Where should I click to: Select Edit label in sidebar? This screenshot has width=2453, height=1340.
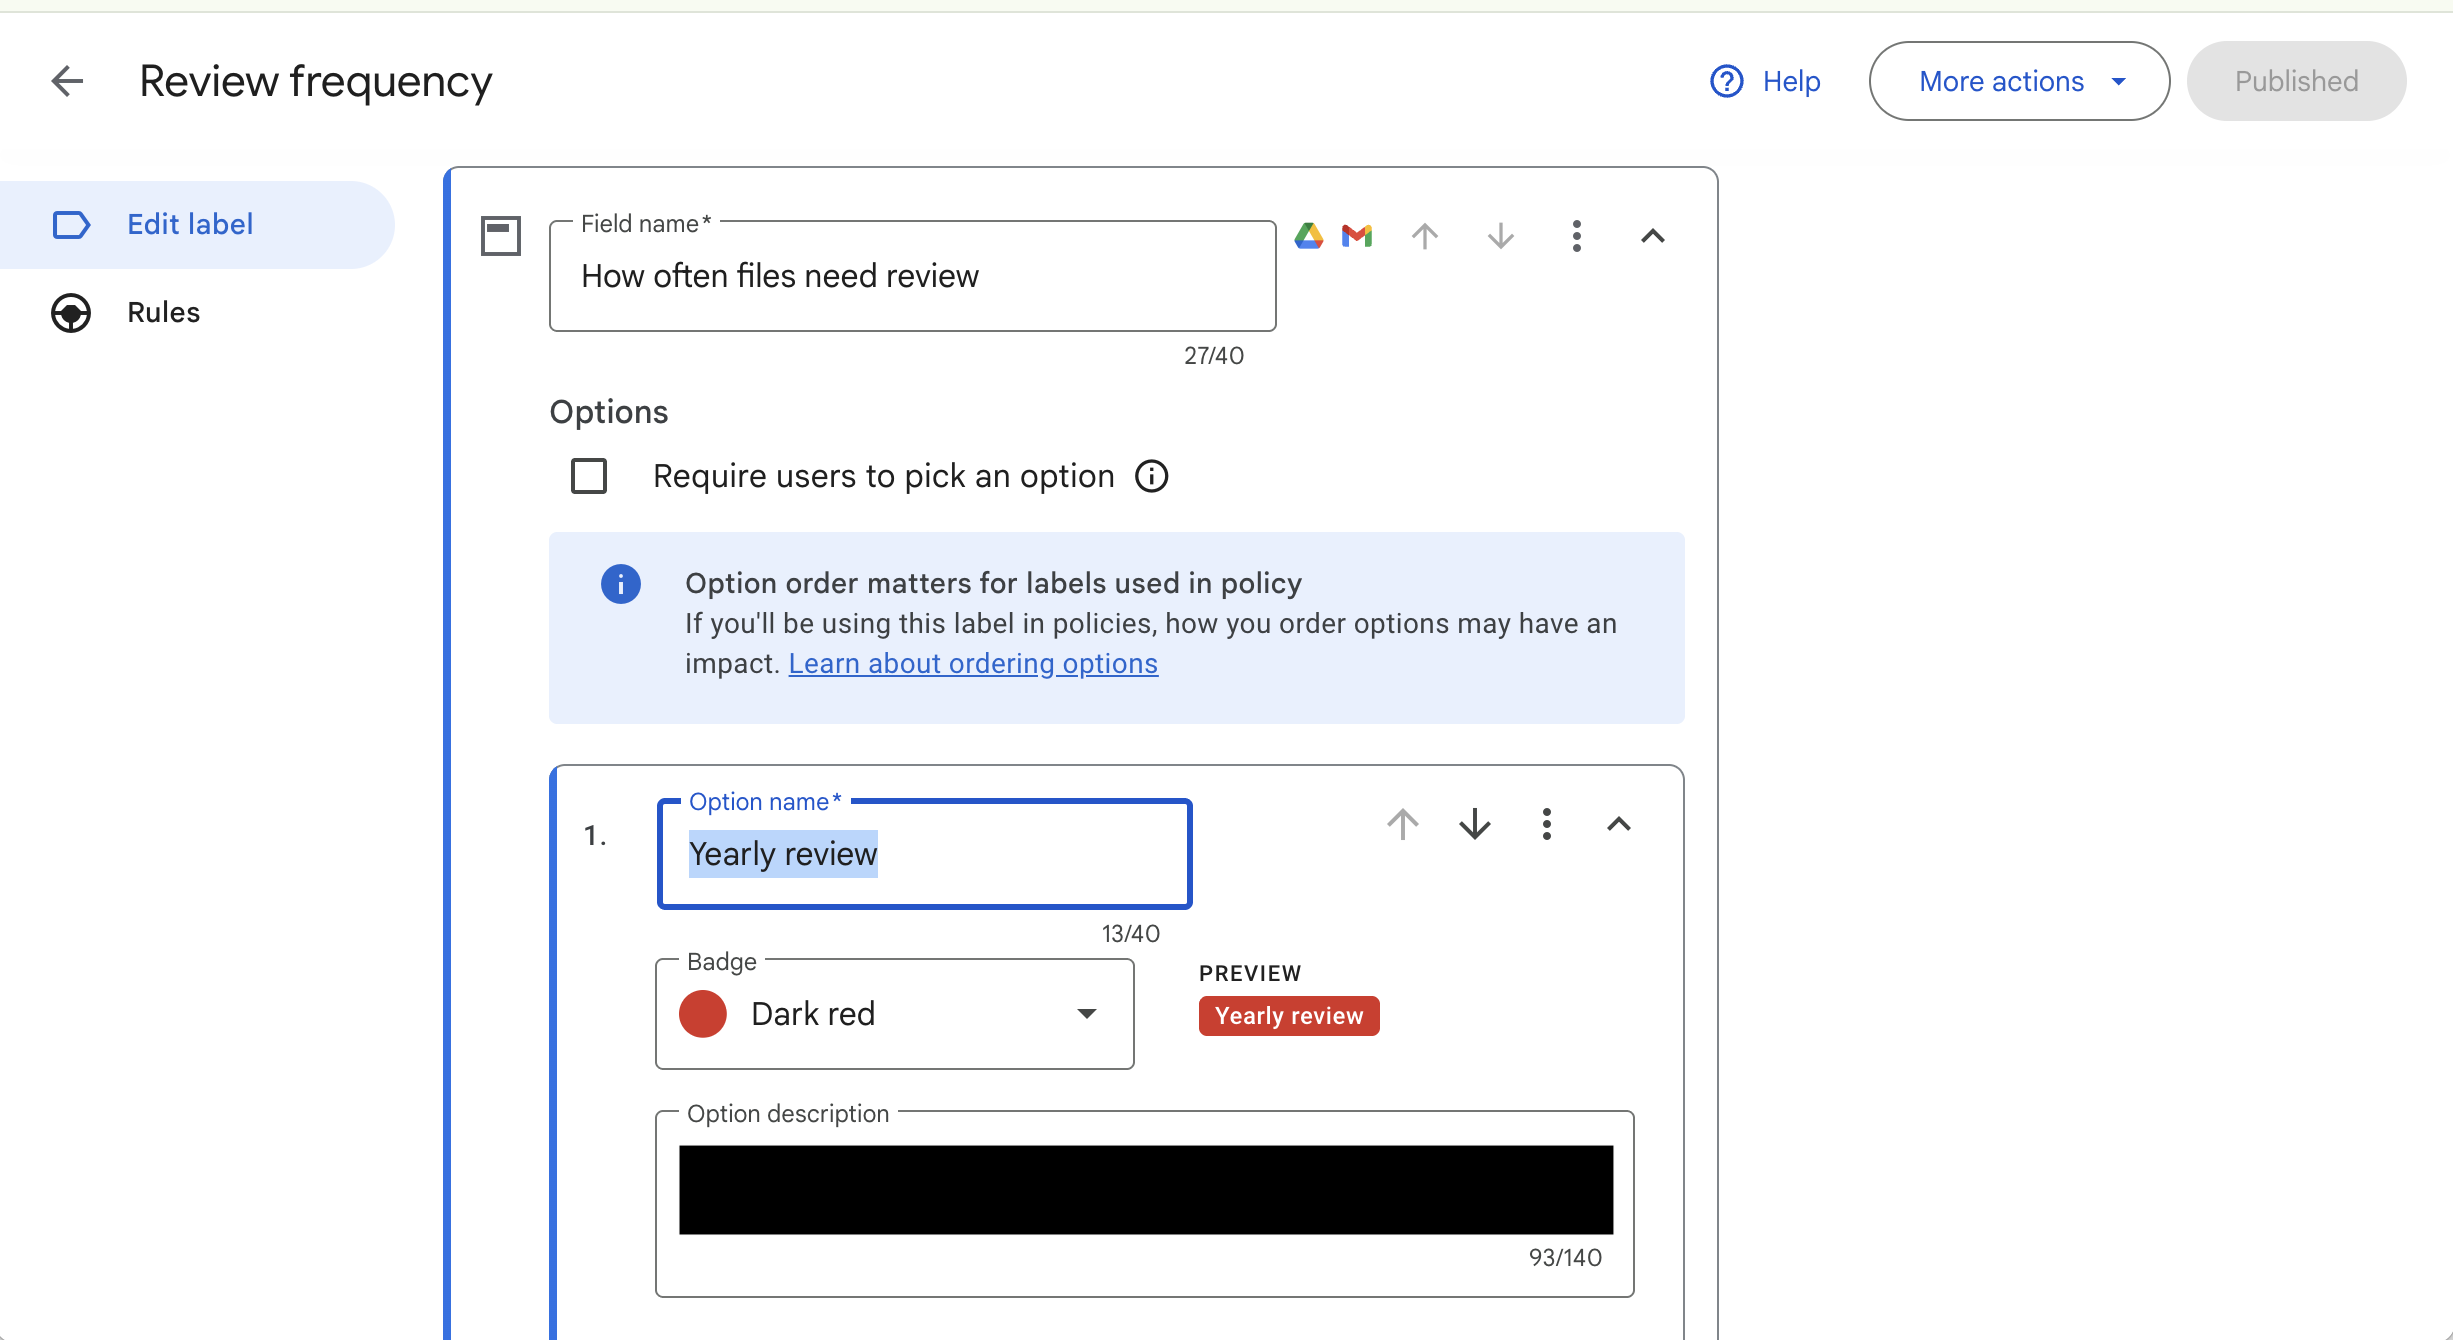[x=190, y=224]
